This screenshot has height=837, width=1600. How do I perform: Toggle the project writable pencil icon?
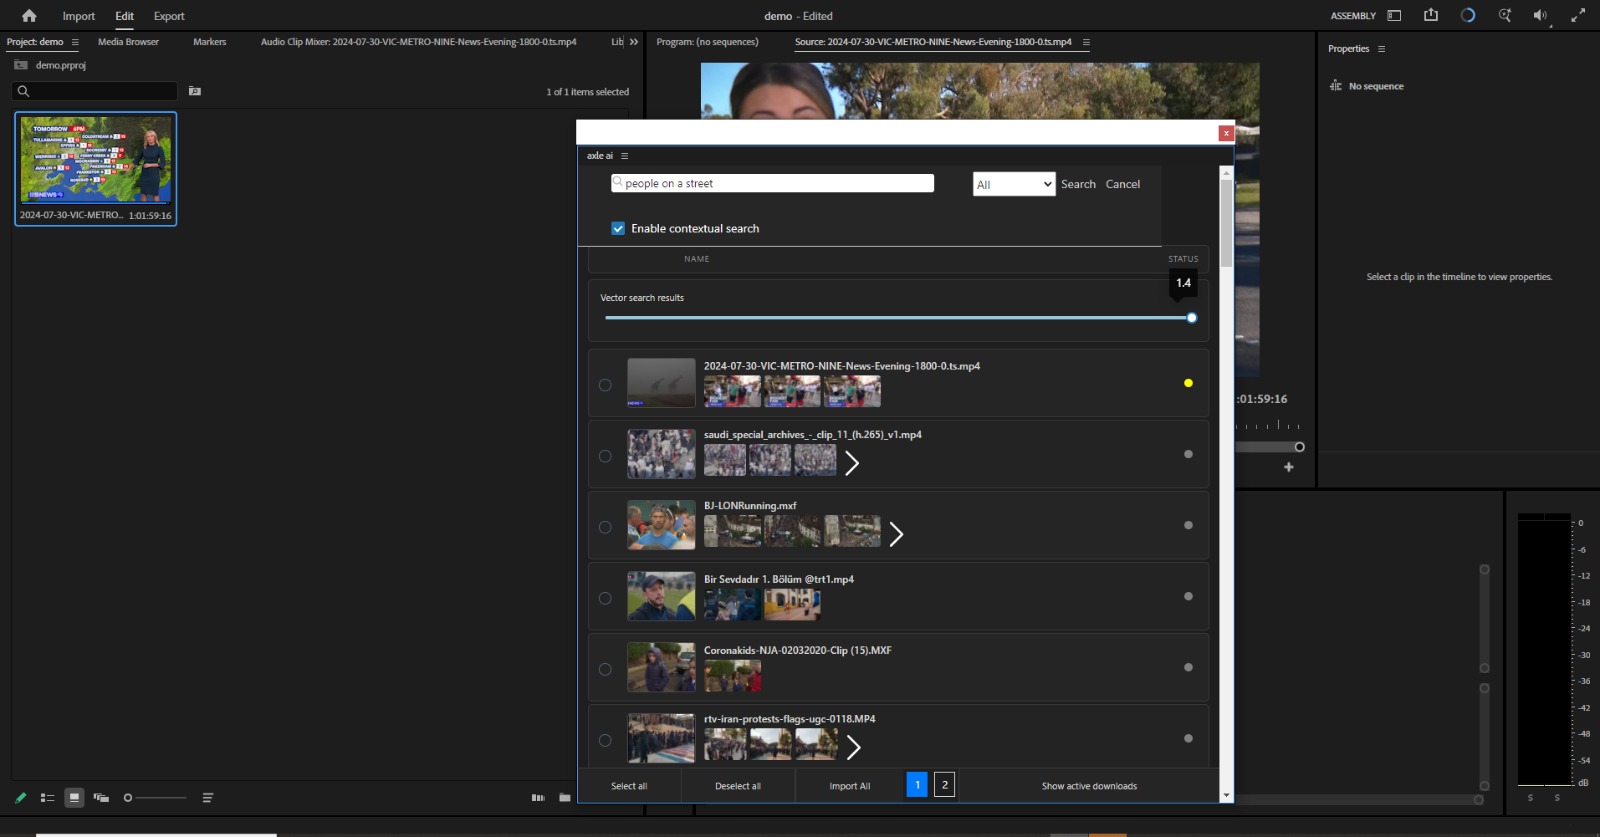coord(20,798)
